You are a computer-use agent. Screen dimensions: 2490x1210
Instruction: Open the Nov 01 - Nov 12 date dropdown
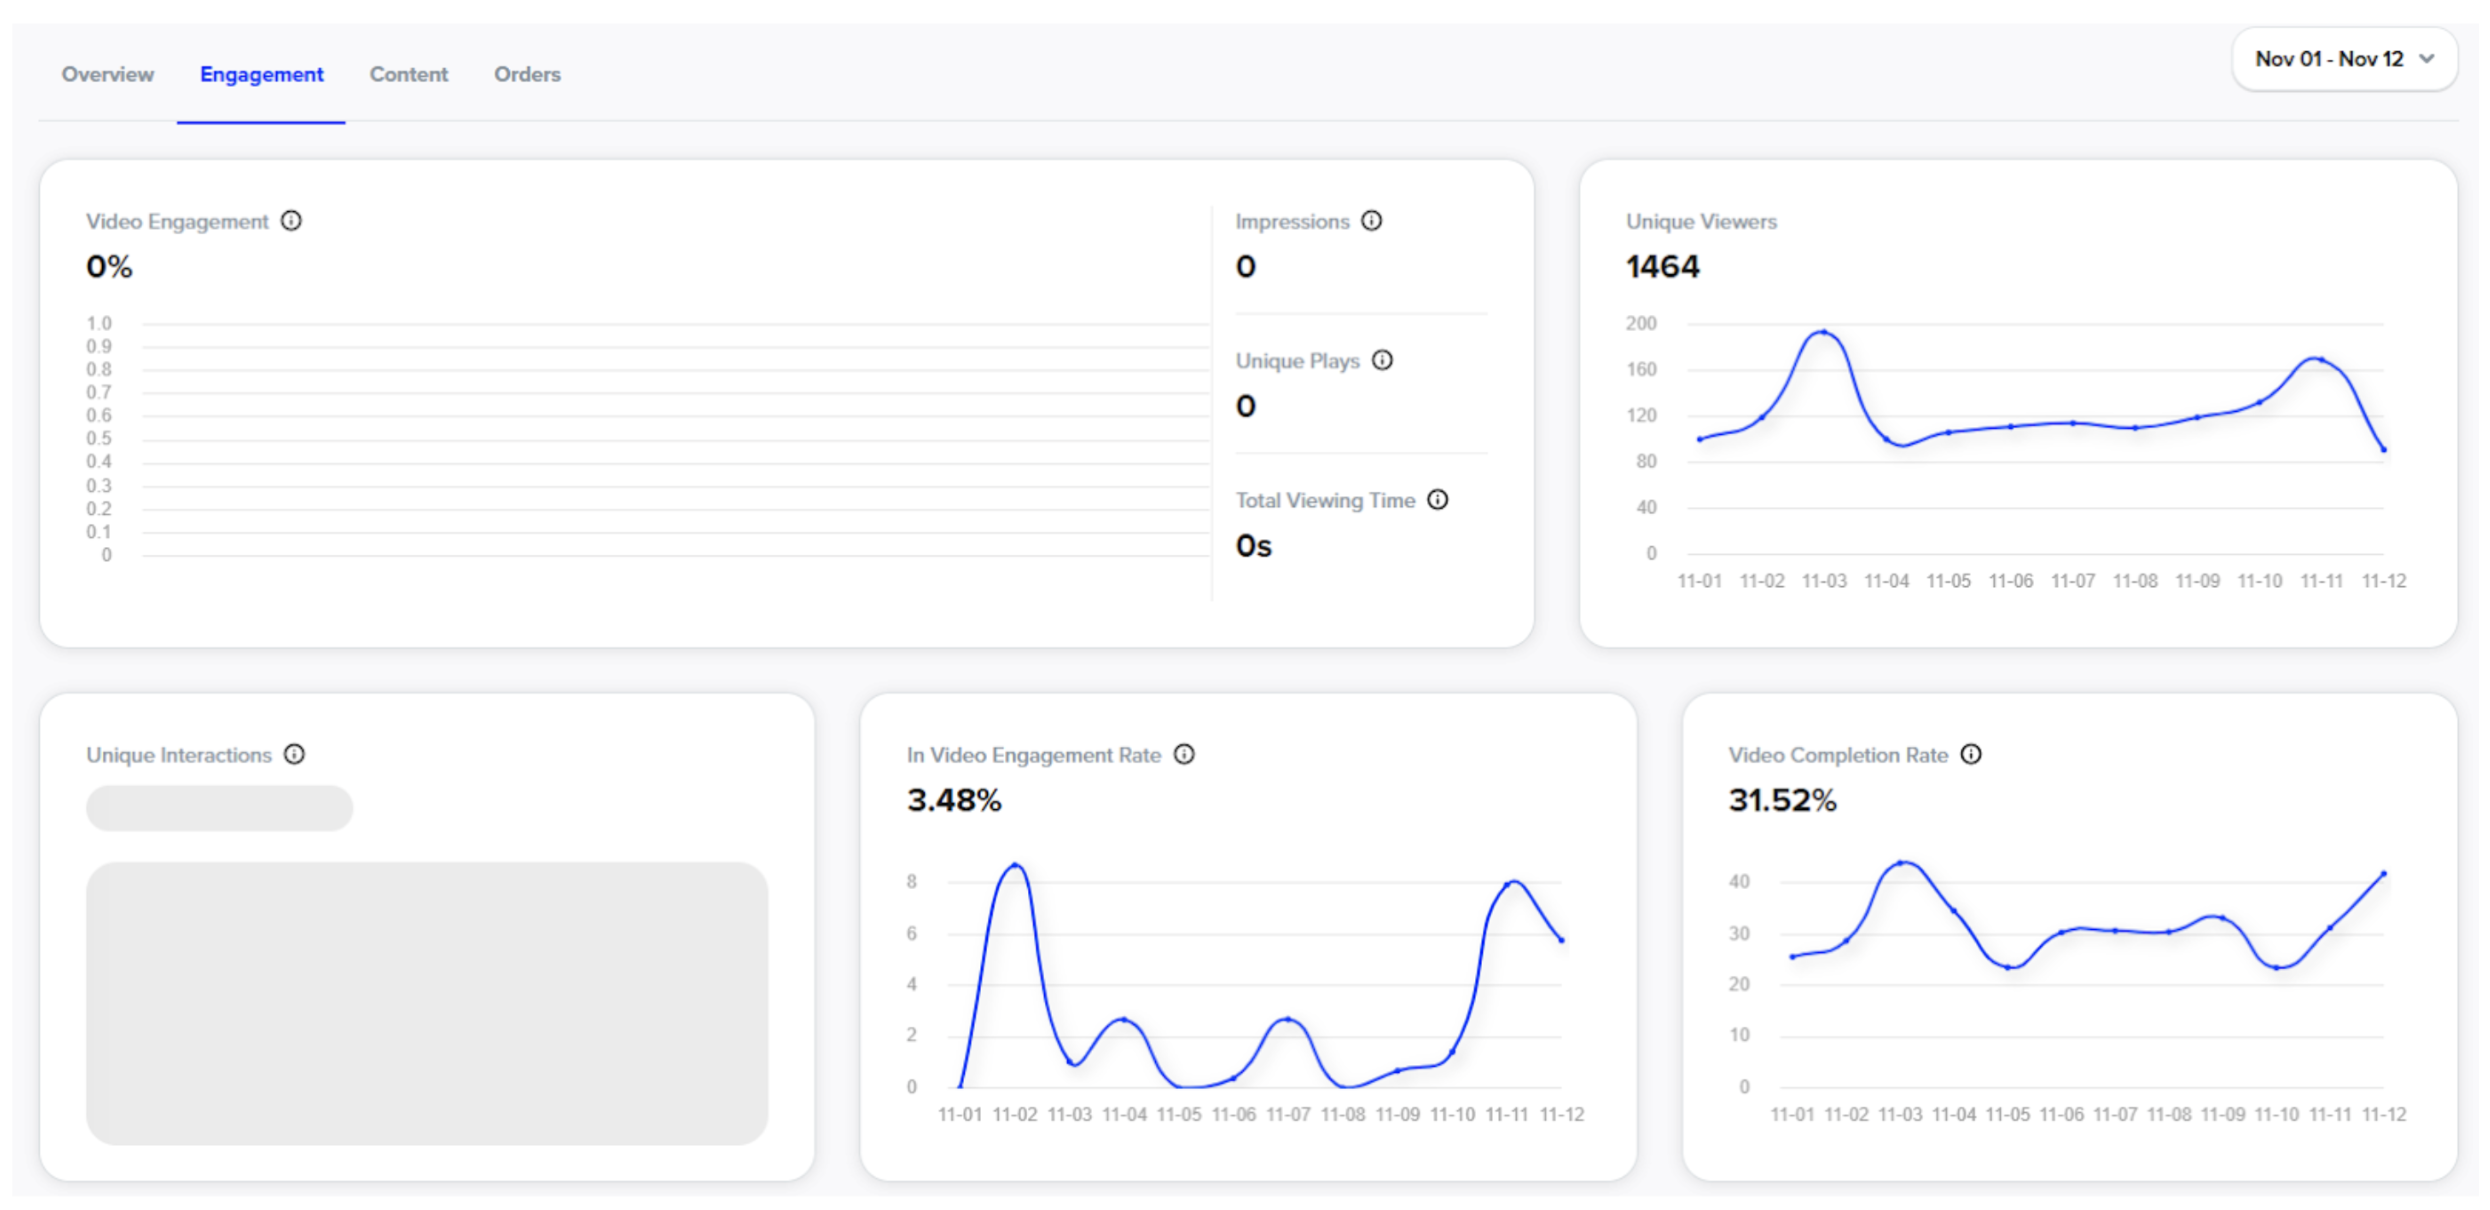point(2328,59)
